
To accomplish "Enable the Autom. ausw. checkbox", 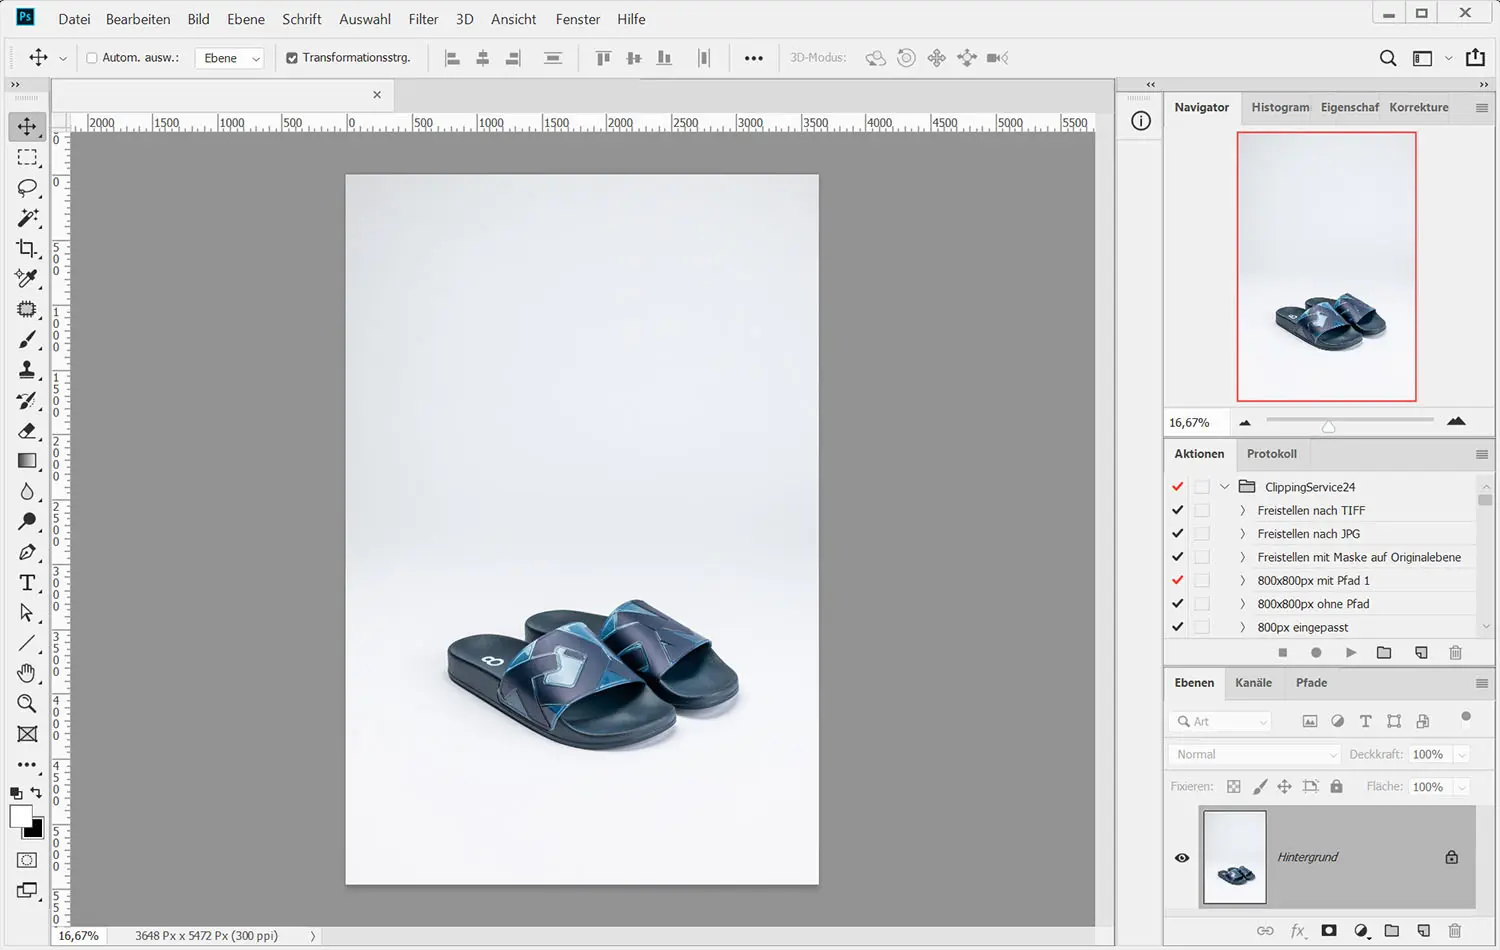I will point(92,58).
